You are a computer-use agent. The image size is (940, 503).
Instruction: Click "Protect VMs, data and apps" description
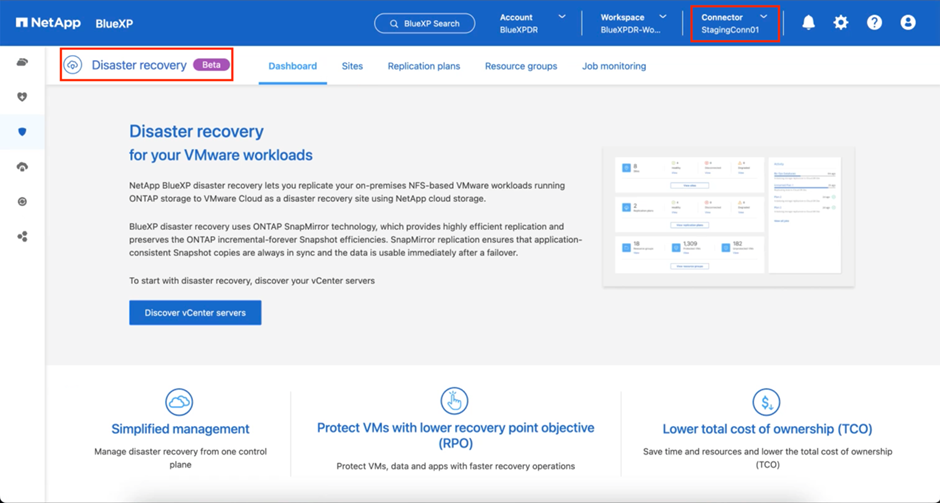tap(456, 466)
